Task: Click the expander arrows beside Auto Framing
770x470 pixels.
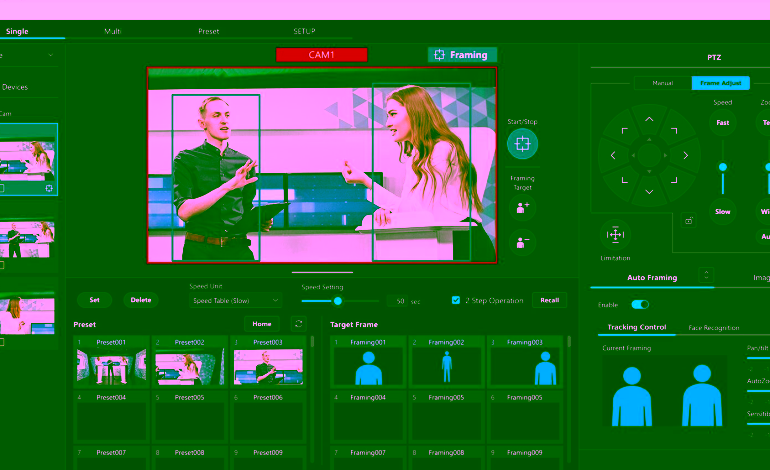Action: [x=706, y=275]
